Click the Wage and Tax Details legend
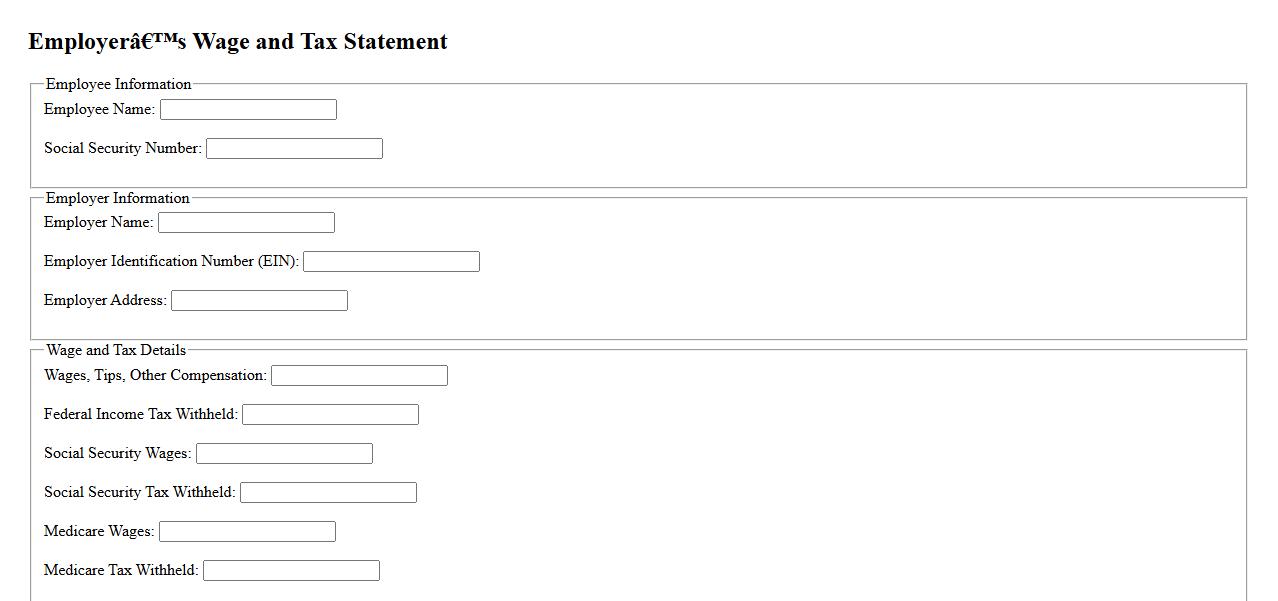 point(116,350)
